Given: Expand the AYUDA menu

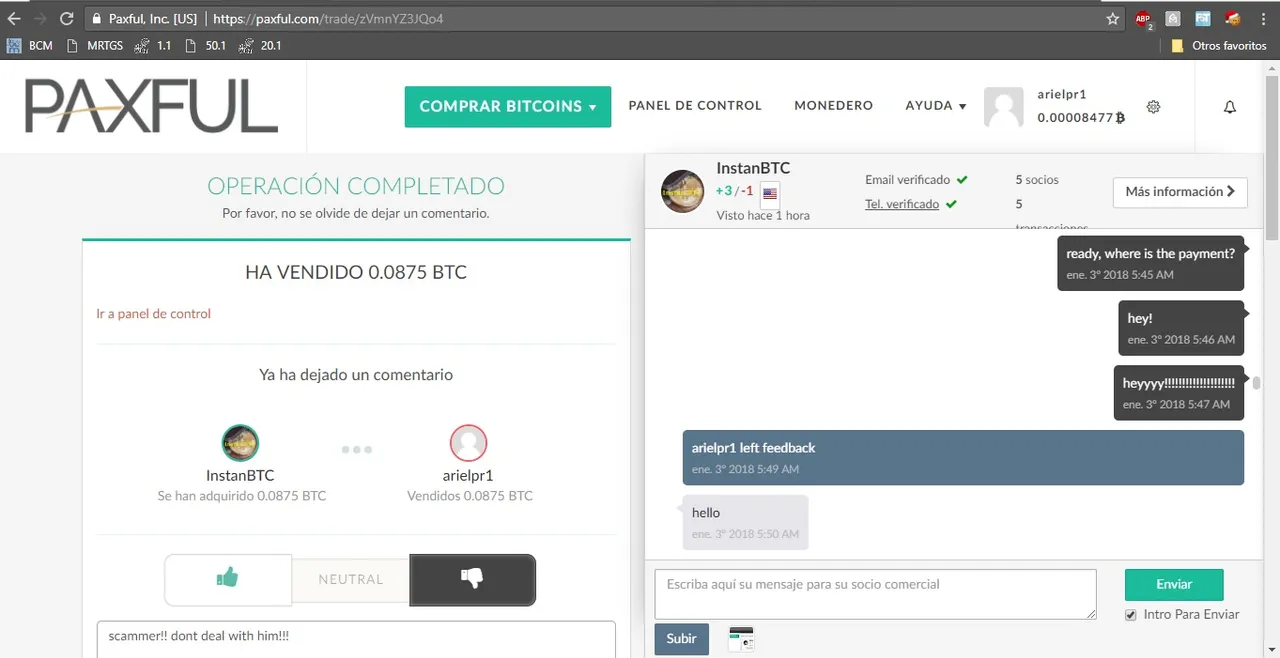Looking at the screenshot, I should [x=936, y=106].
